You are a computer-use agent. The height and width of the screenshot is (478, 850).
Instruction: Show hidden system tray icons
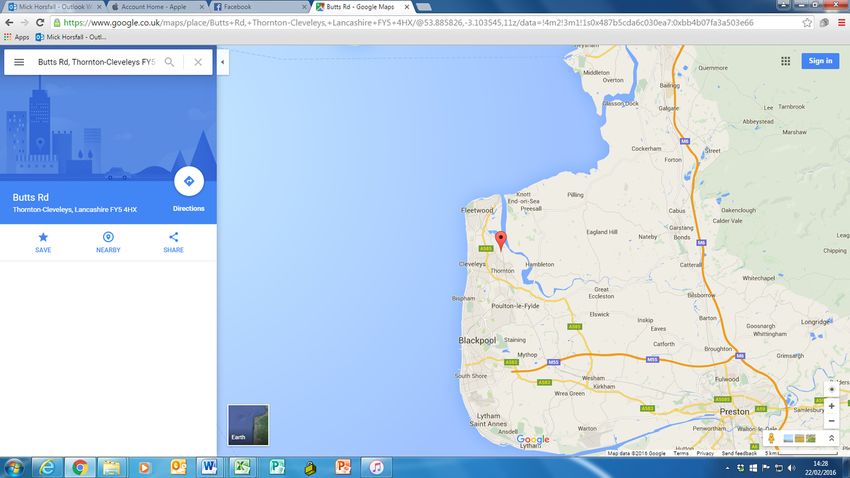pyautogui.click(x=727, y=468)
